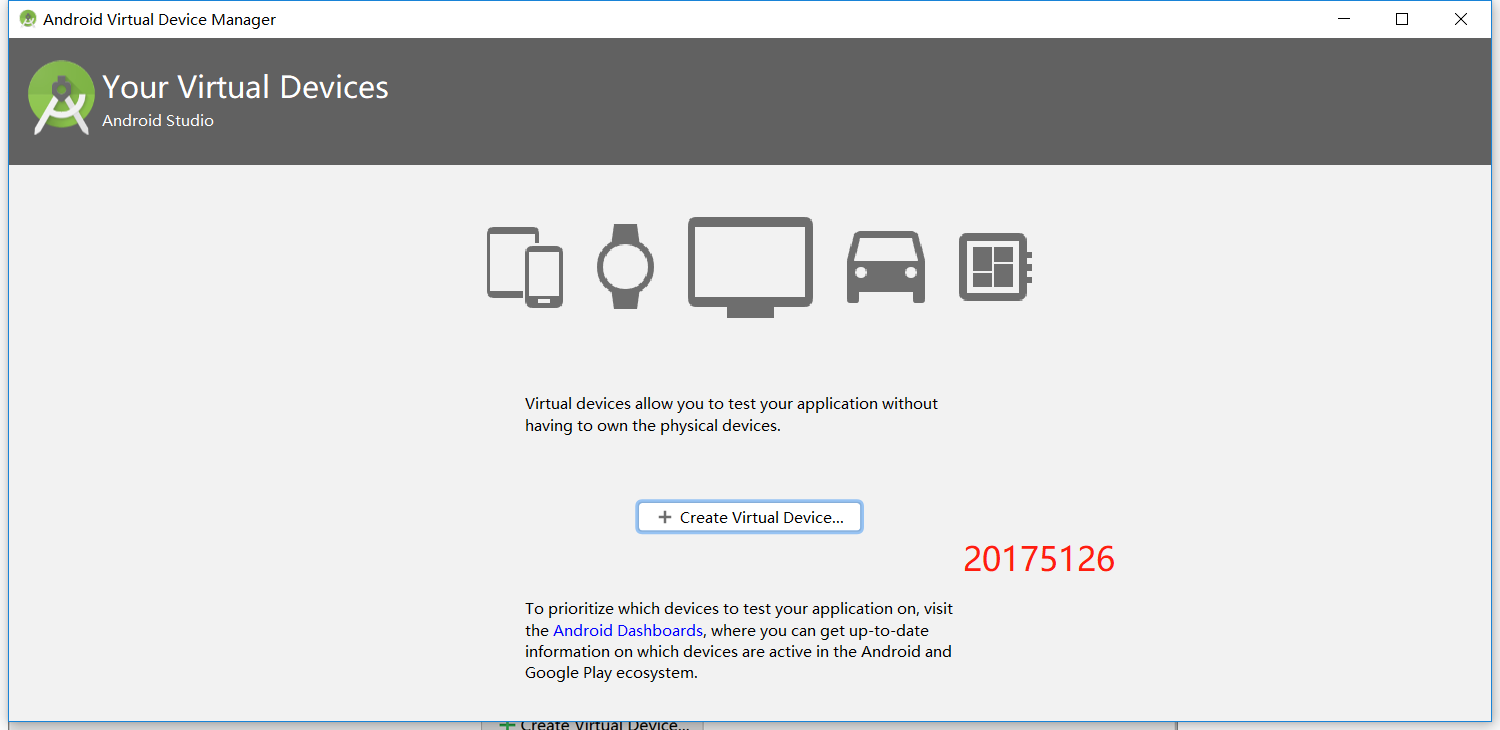This screenshot has width=1500, height=730.
Task: Minimize the Android Virtual Device Manager window
Action: (1343, 19)
